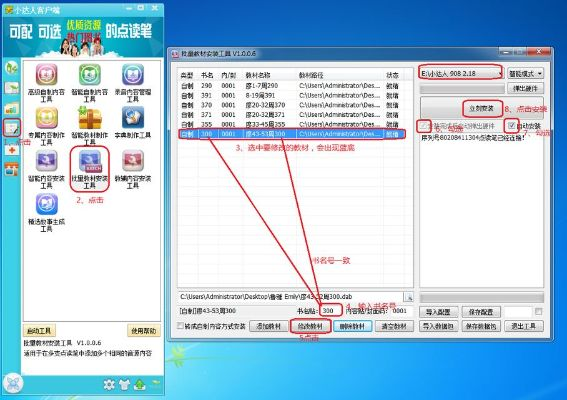Click the 添加教材 button

click(x=268, y=326)
